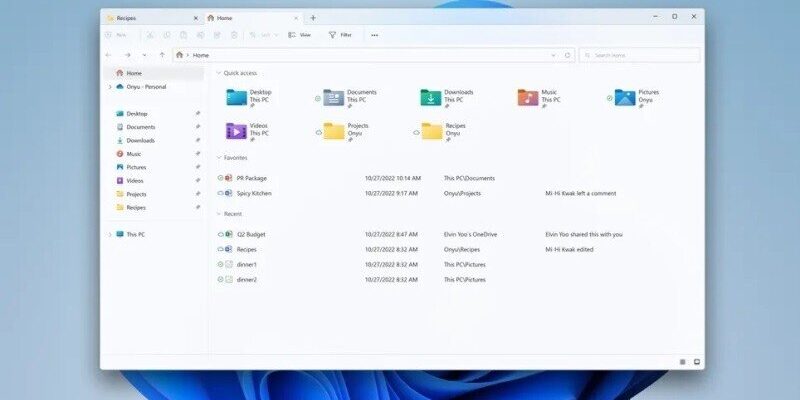Click the pin icon beside sidebar Music
Viewport: 800px width, 400px height.
point(198,154)
